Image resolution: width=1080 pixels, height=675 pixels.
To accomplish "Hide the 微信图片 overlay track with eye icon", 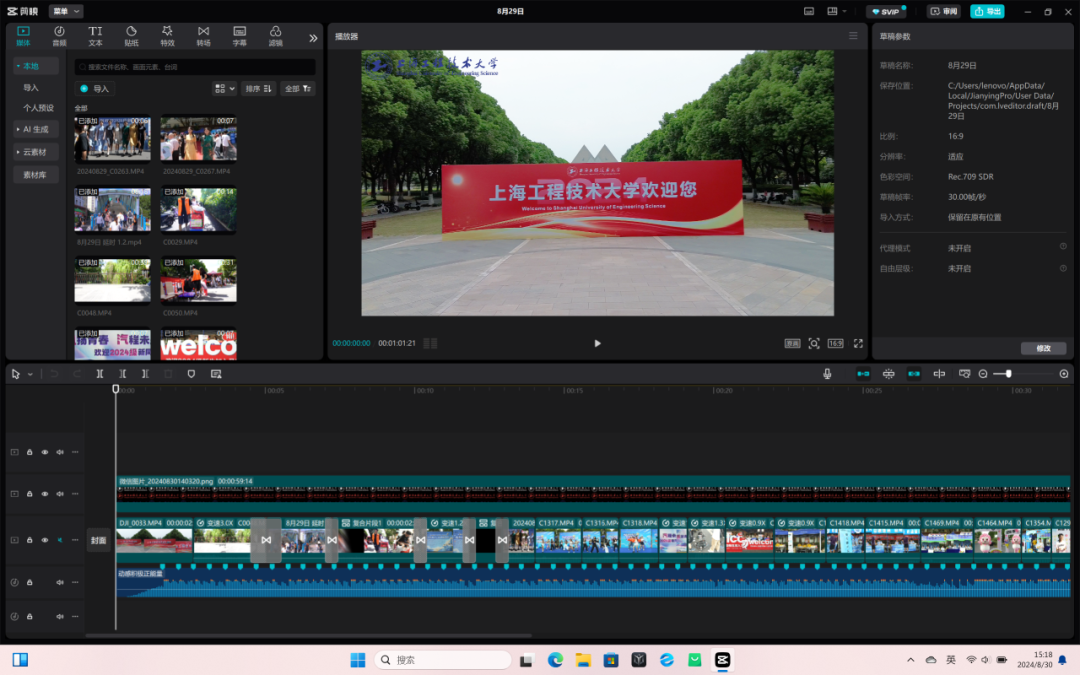I will coord(45,494).
